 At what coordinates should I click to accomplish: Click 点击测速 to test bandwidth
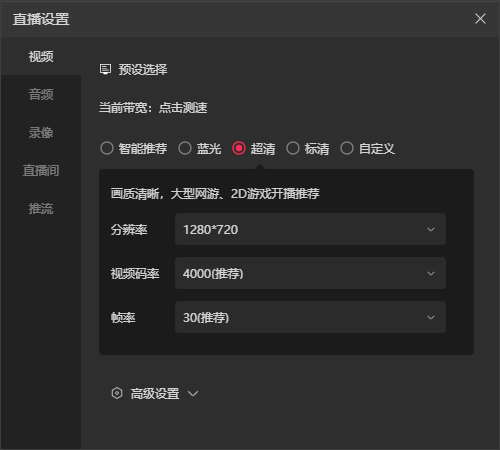coord(183,108)
